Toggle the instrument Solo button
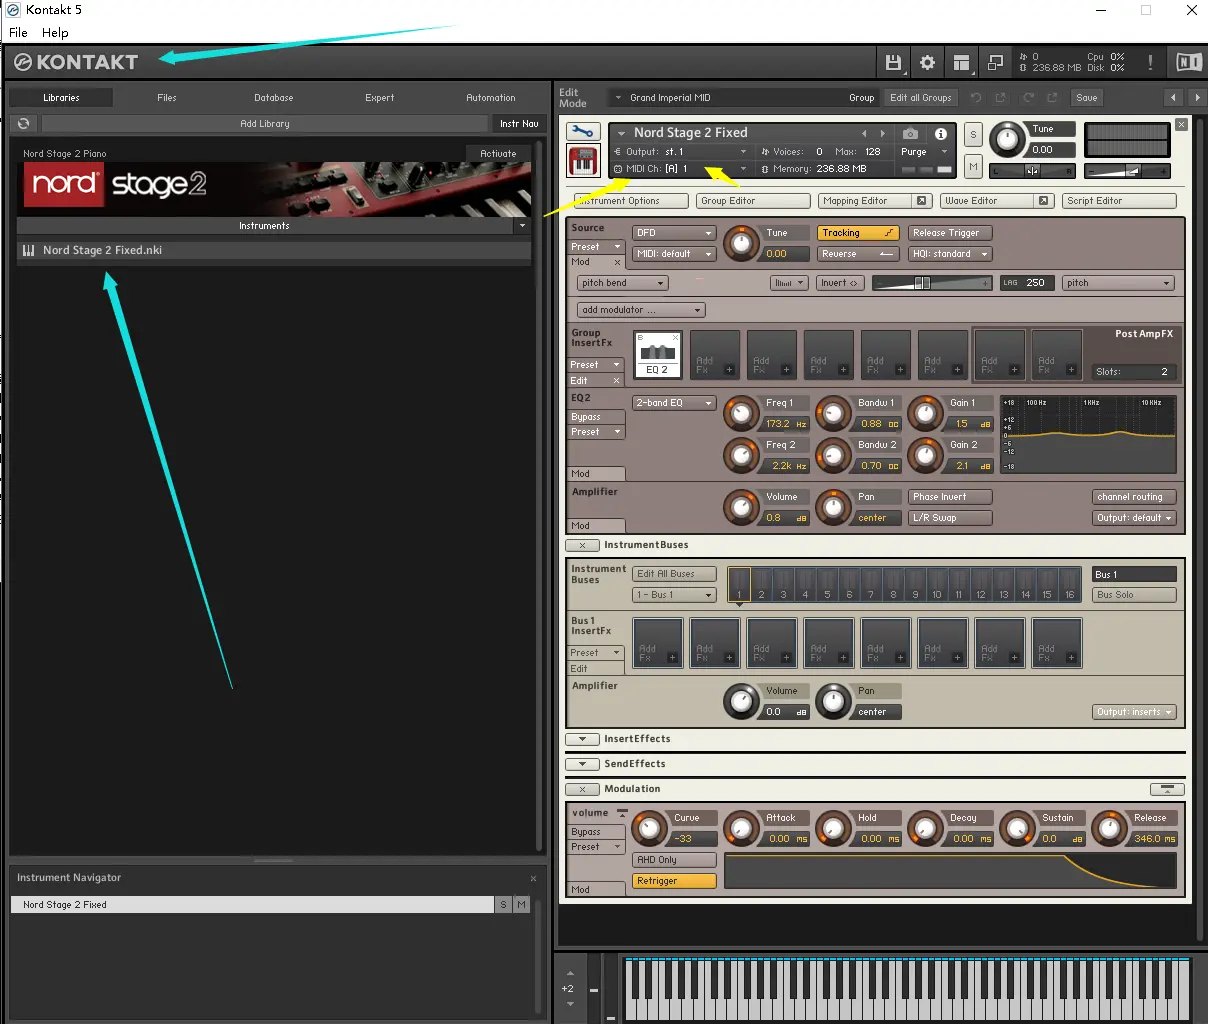This screenshot has width=1208, height=1024. tap(973, 135)
